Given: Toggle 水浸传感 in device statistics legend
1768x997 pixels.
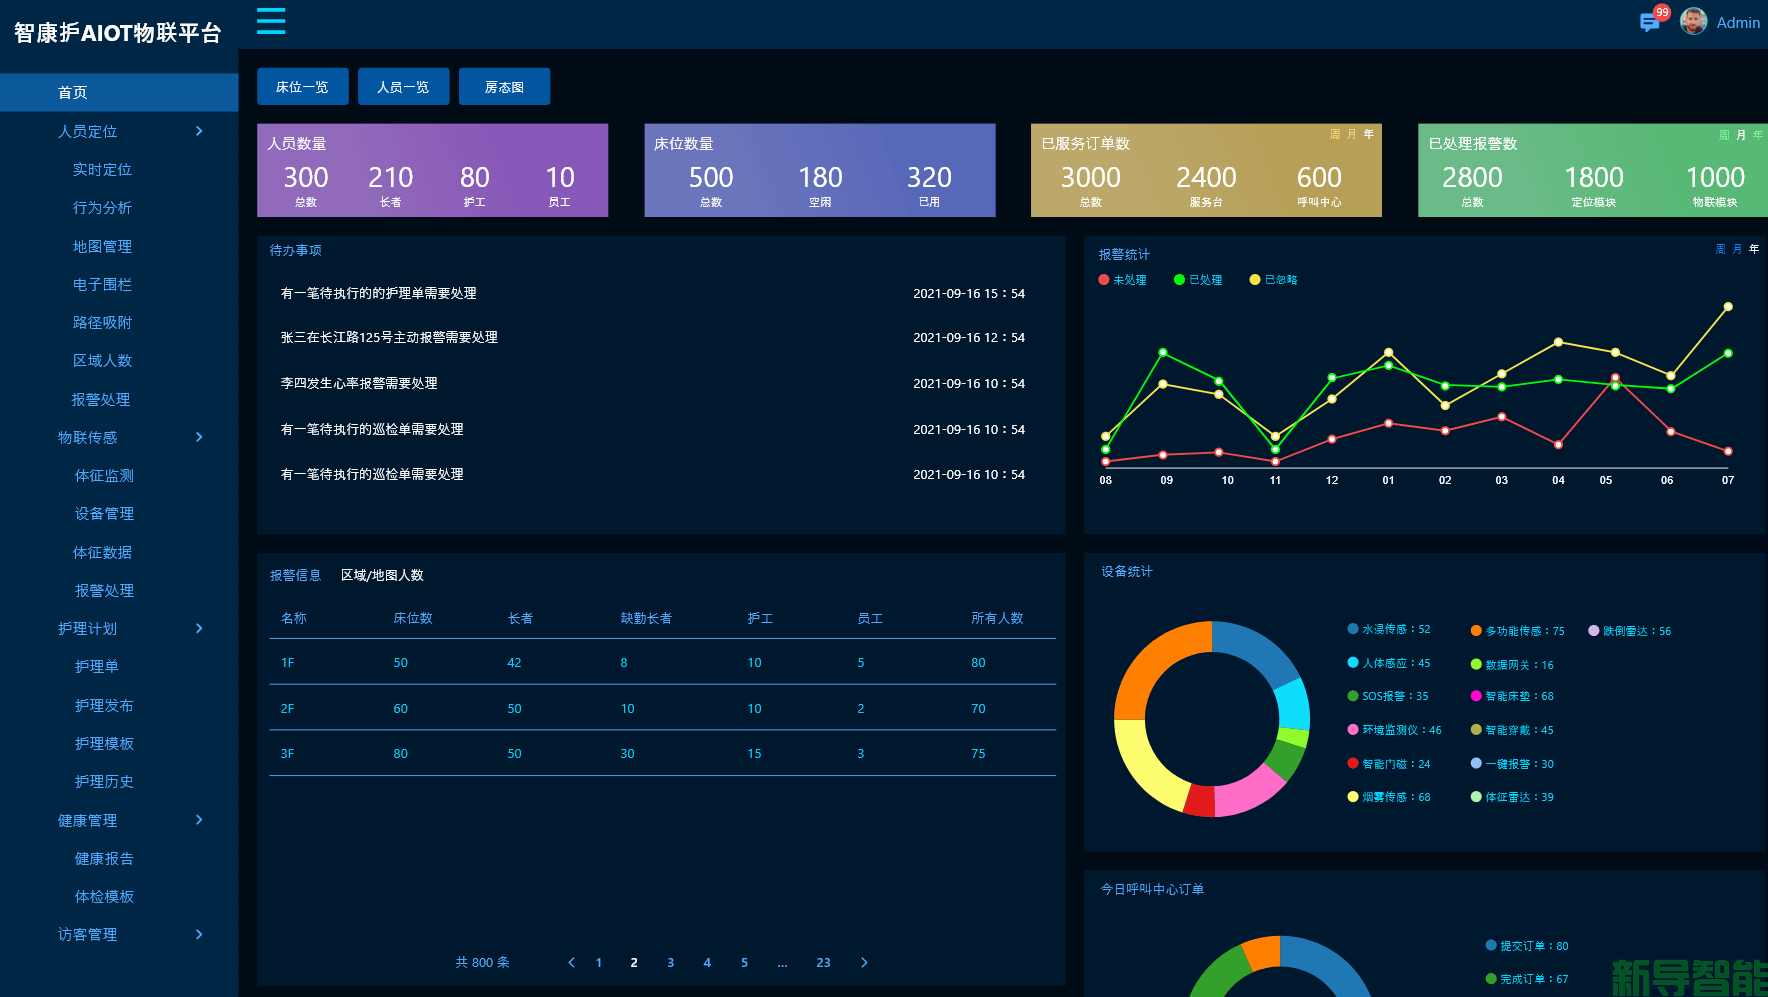Looking at the screenshot, I should pyautogui.click(x=1389, y=629).
